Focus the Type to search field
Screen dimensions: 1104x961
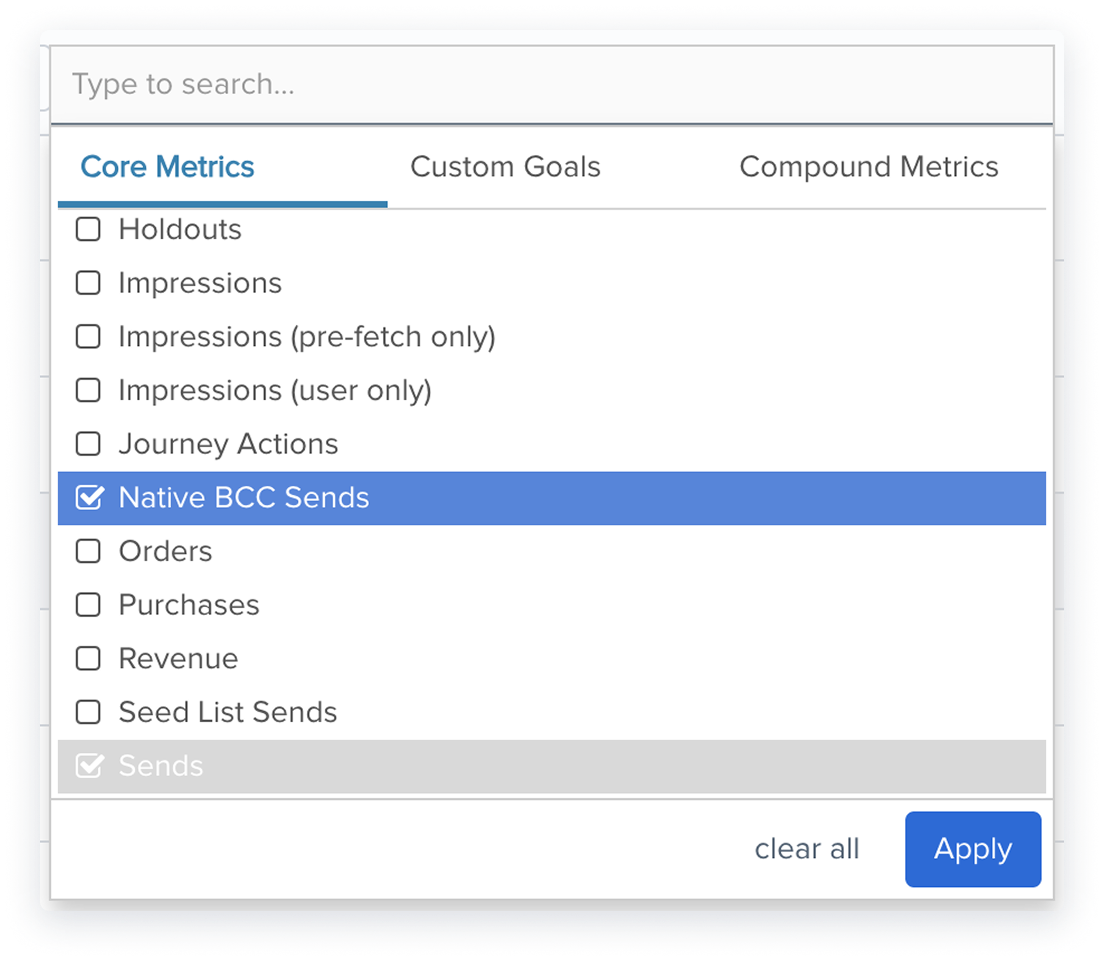point(552,84)
